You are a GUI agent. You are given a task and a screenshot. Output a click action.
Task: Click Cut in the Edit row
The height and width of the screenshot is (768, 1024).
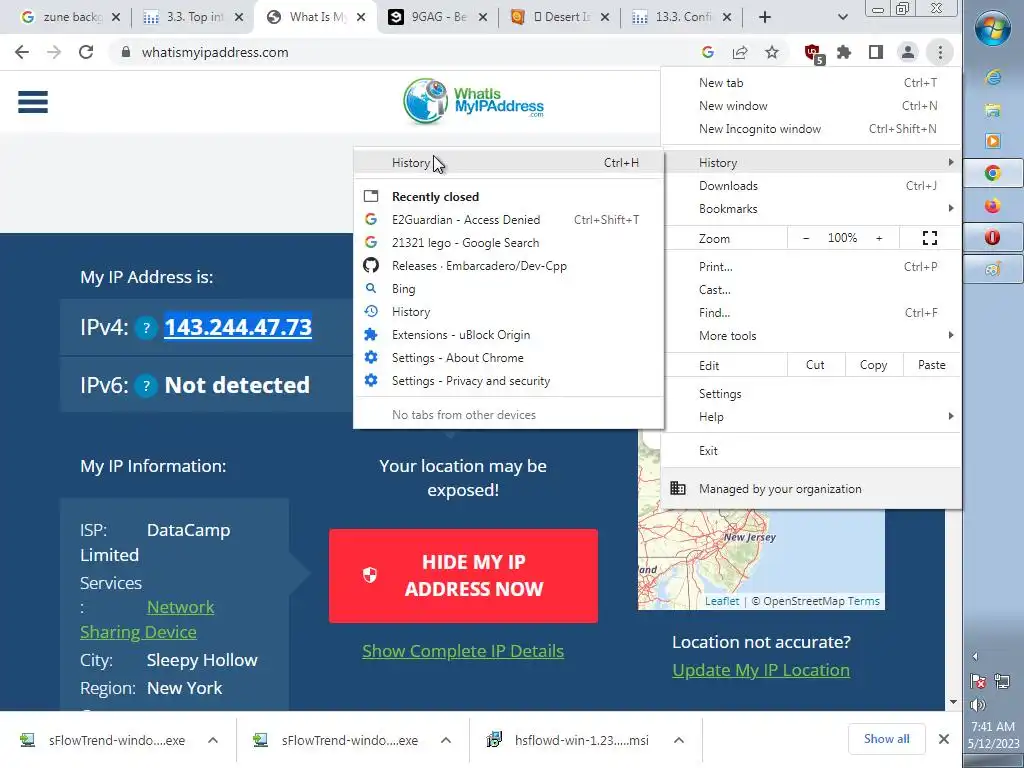[815, 365]
